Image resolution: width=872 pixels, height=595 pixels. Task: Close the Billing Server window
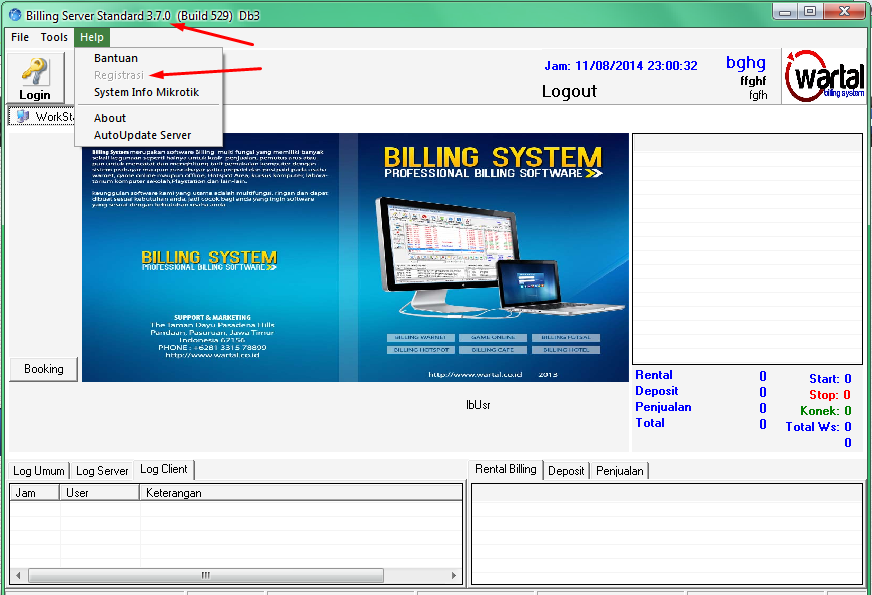(x=844, y=11)
